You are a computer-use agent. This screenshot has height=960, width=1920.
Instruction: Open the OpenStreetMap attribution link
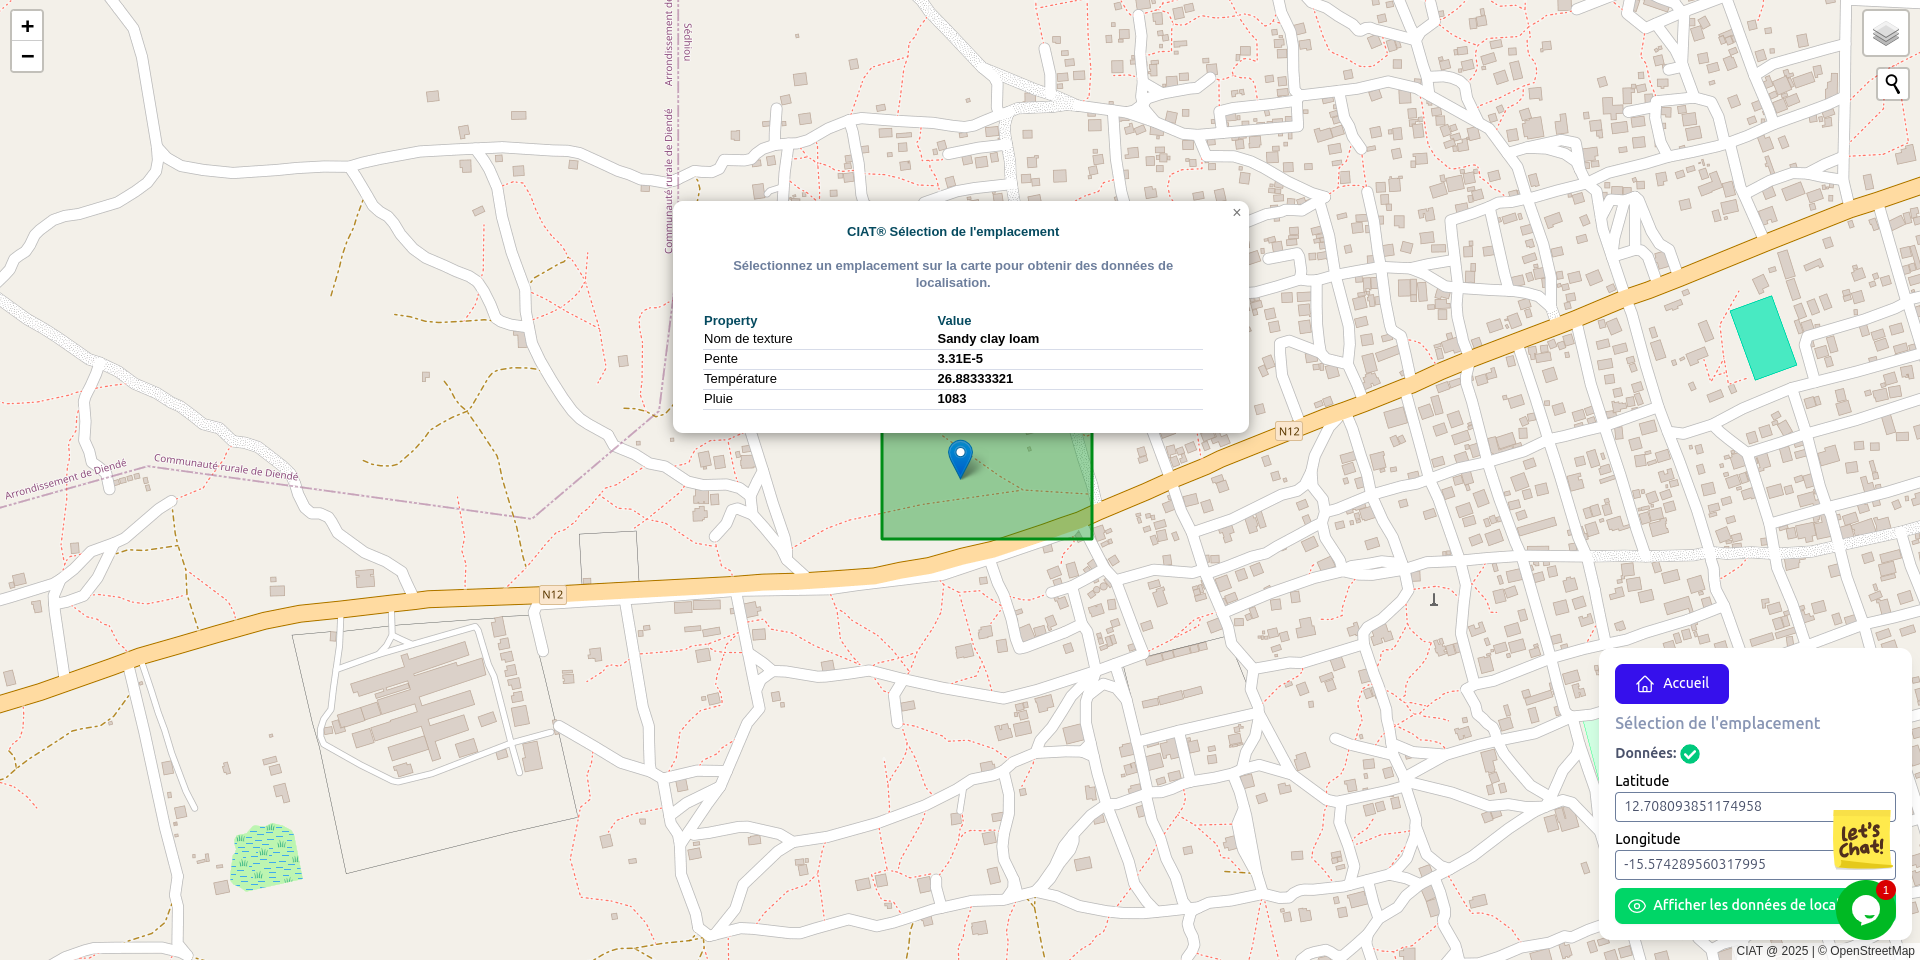(1872, 951)
